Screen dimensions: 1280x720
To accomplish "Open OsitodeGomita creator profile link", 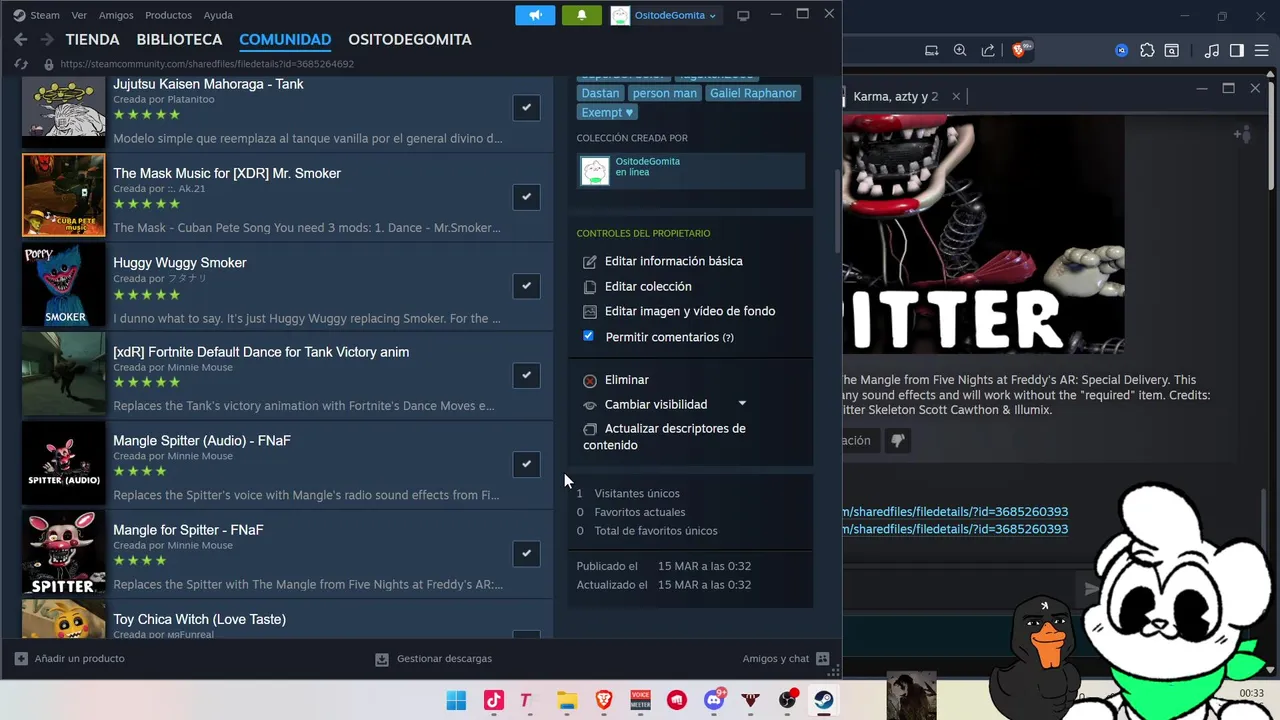I will pyautogui.click(x=647, y=161).
